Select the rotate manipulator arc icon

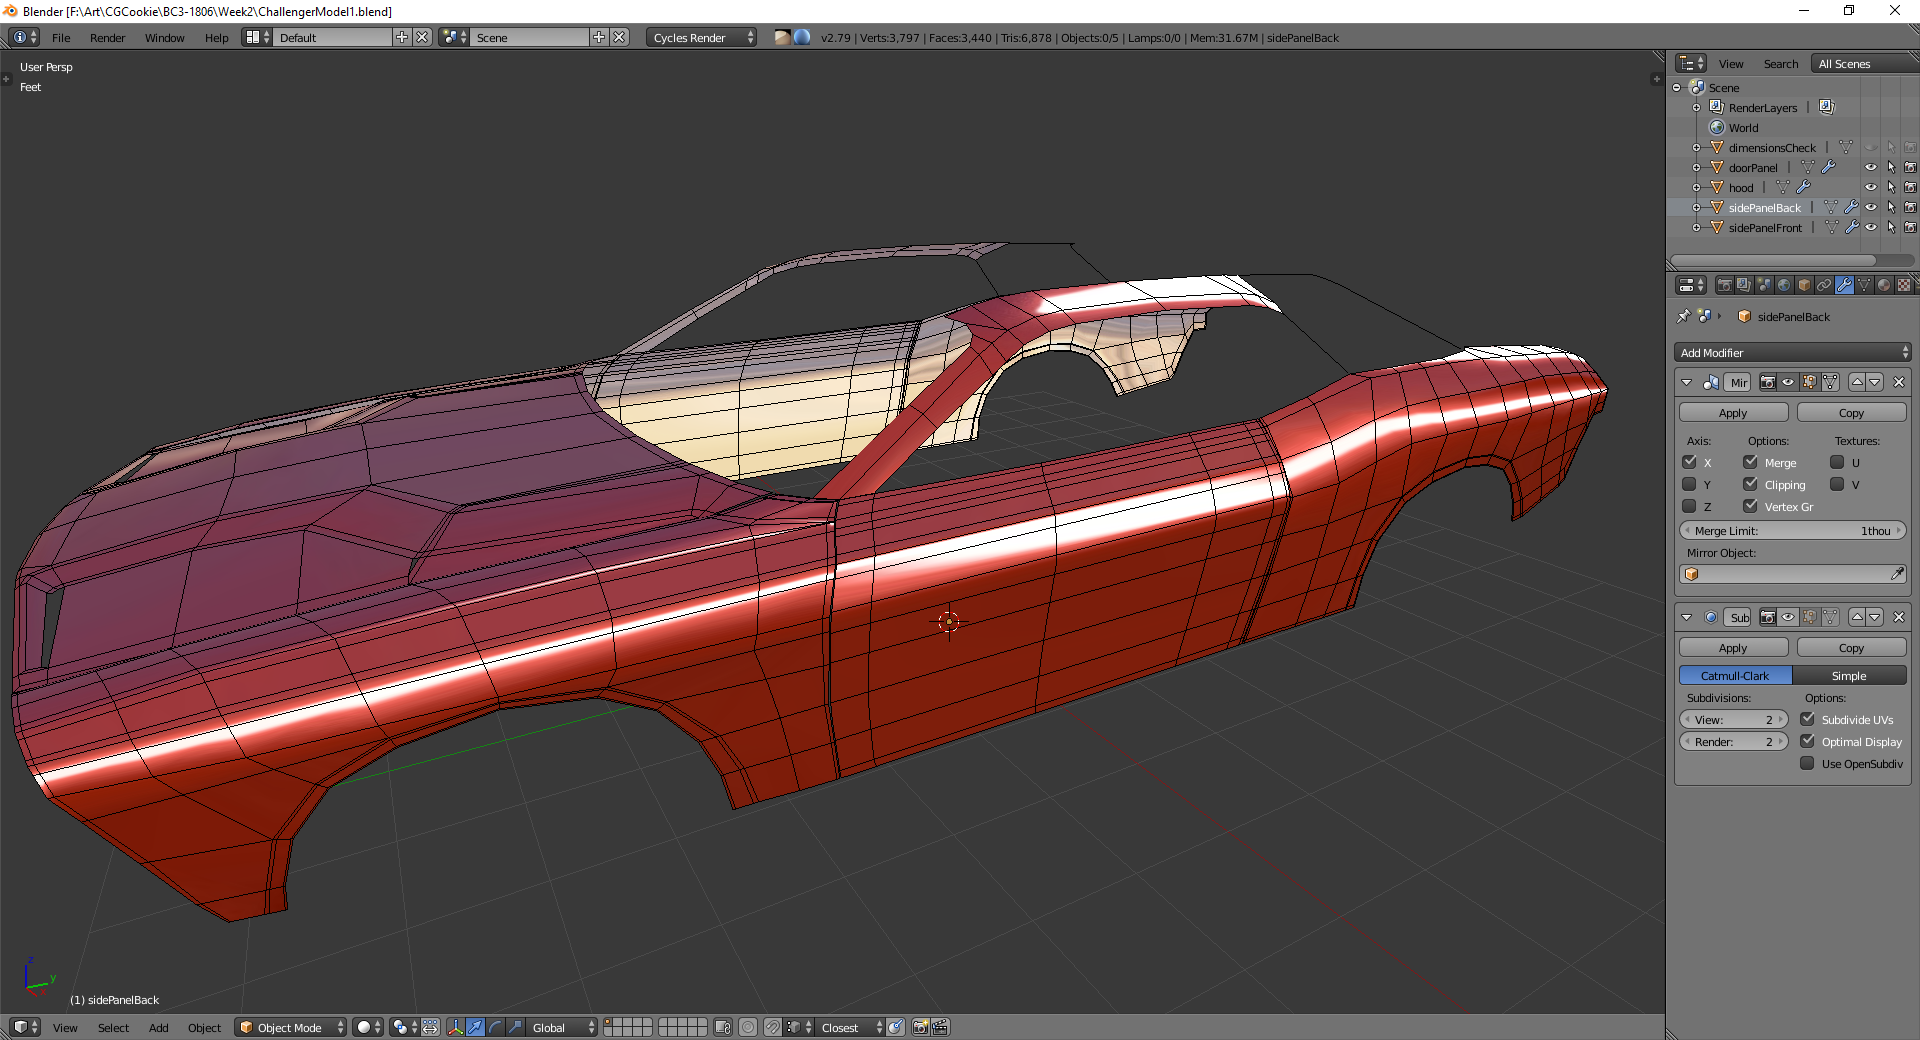point(495,1027)
